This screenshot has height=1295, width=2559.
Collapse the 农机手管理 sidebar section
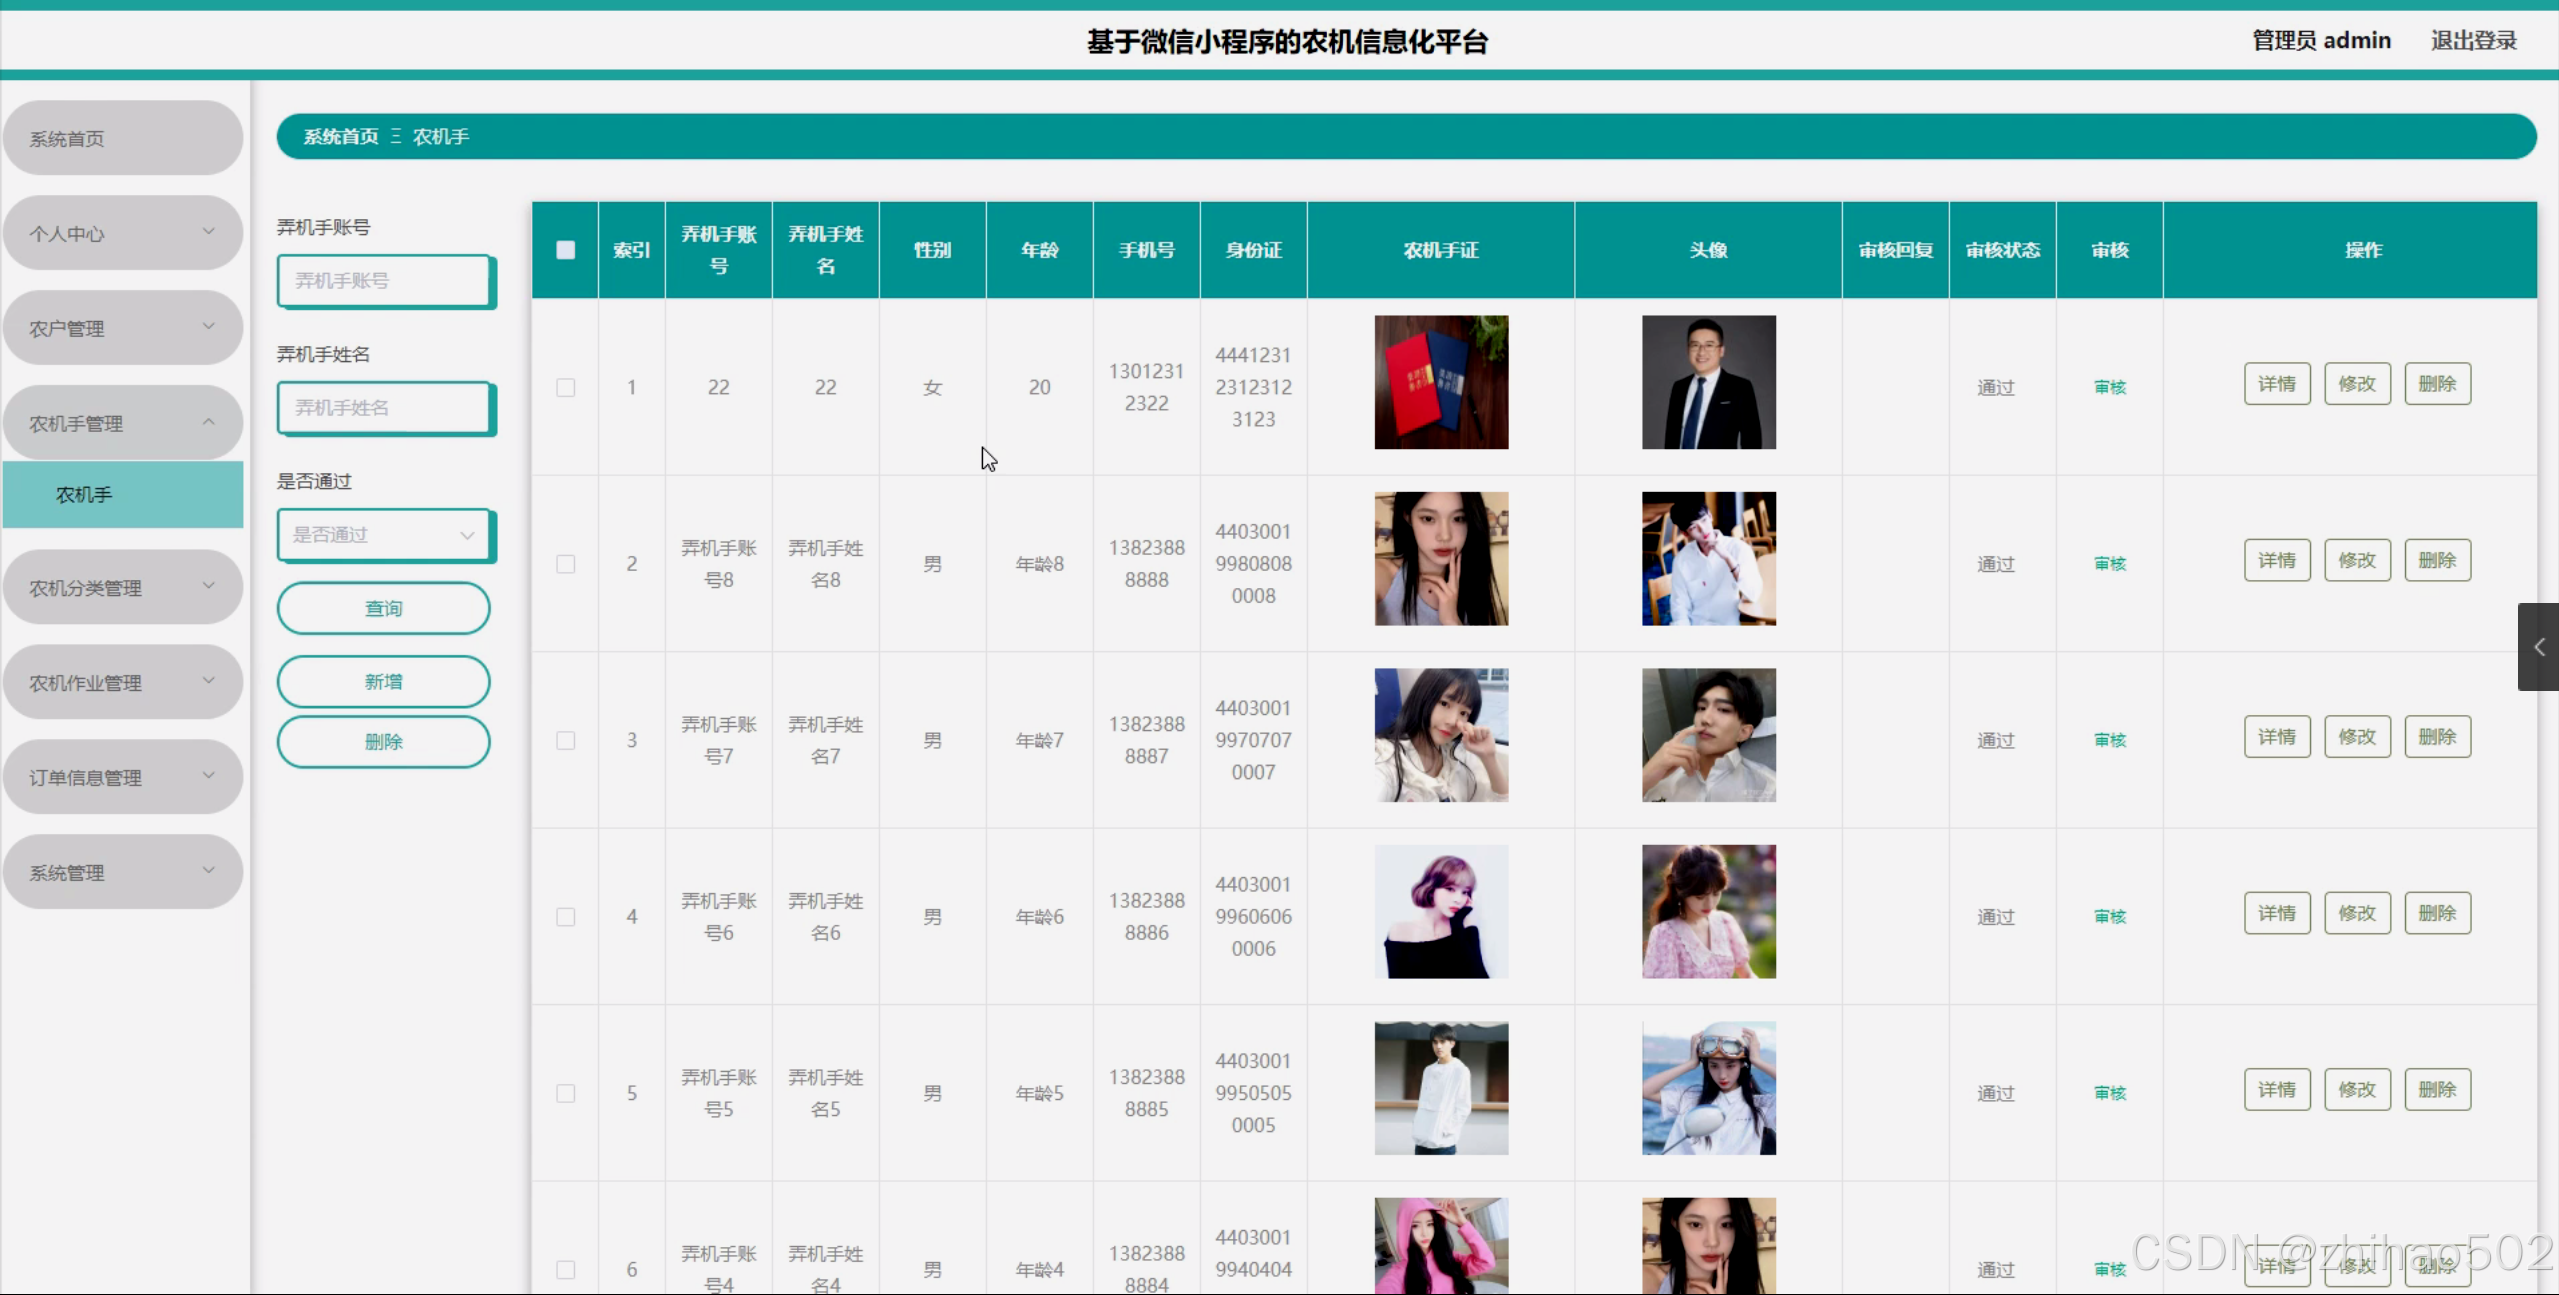tap(122, 422)
